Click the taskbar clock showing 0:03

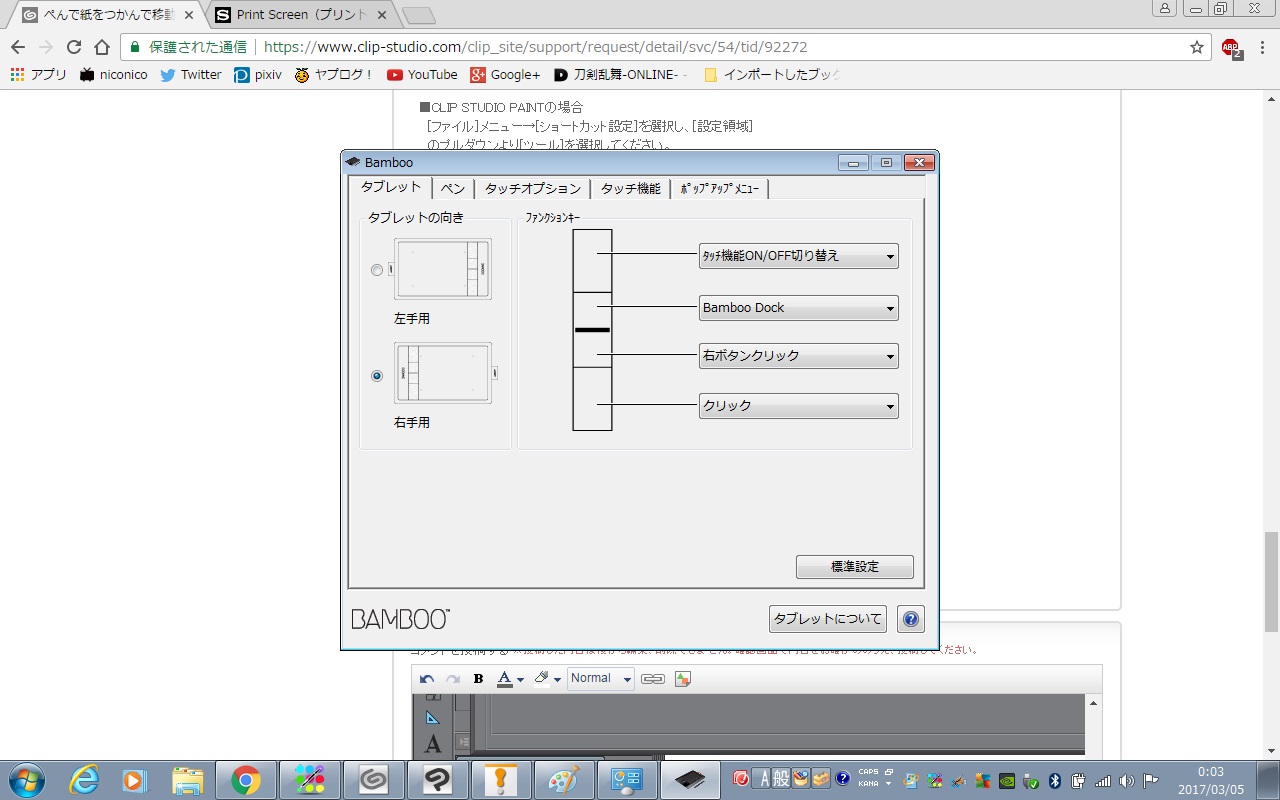pyautogui.click(x=1210, y=780)
